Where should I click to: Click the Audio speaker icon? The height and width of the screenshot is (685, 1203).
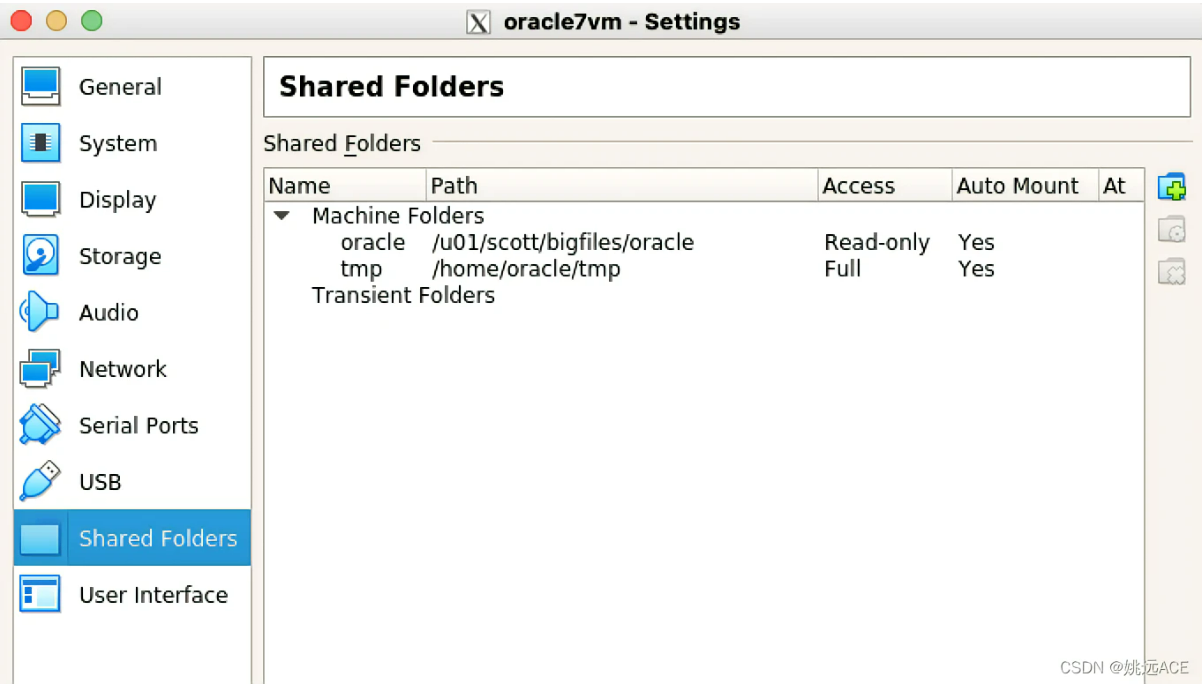40,312
